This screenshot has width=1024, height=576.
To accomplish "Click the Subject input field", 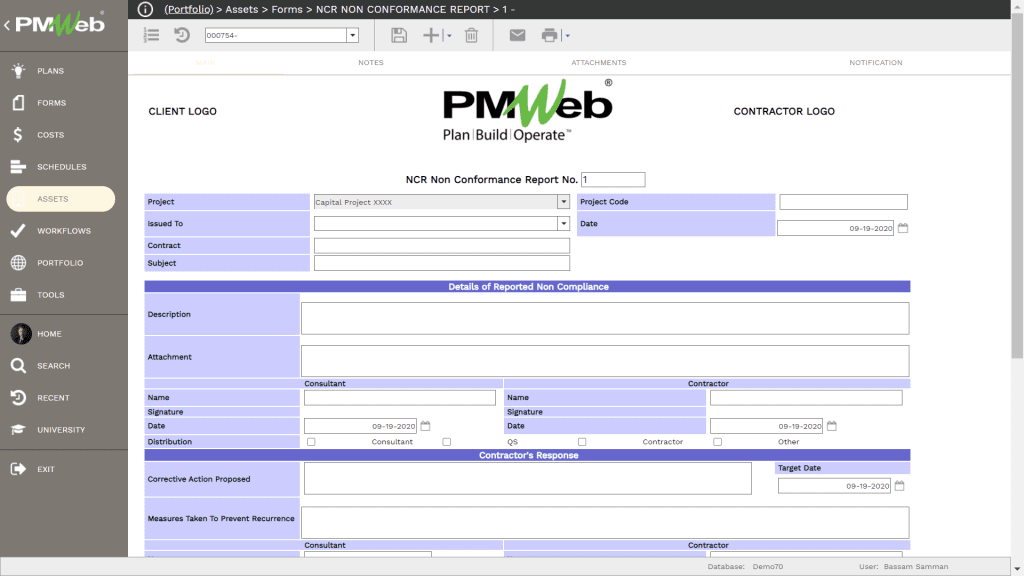I will tap(441, 263).
